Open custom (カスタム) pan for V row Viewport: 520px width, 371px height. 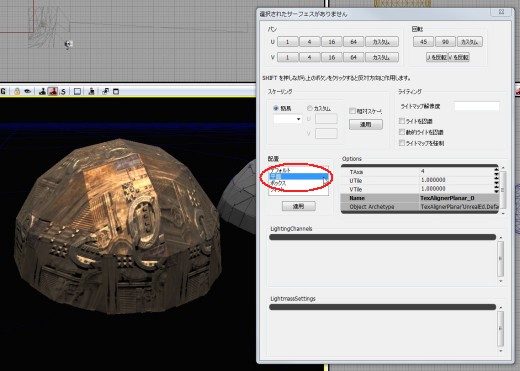382,57
